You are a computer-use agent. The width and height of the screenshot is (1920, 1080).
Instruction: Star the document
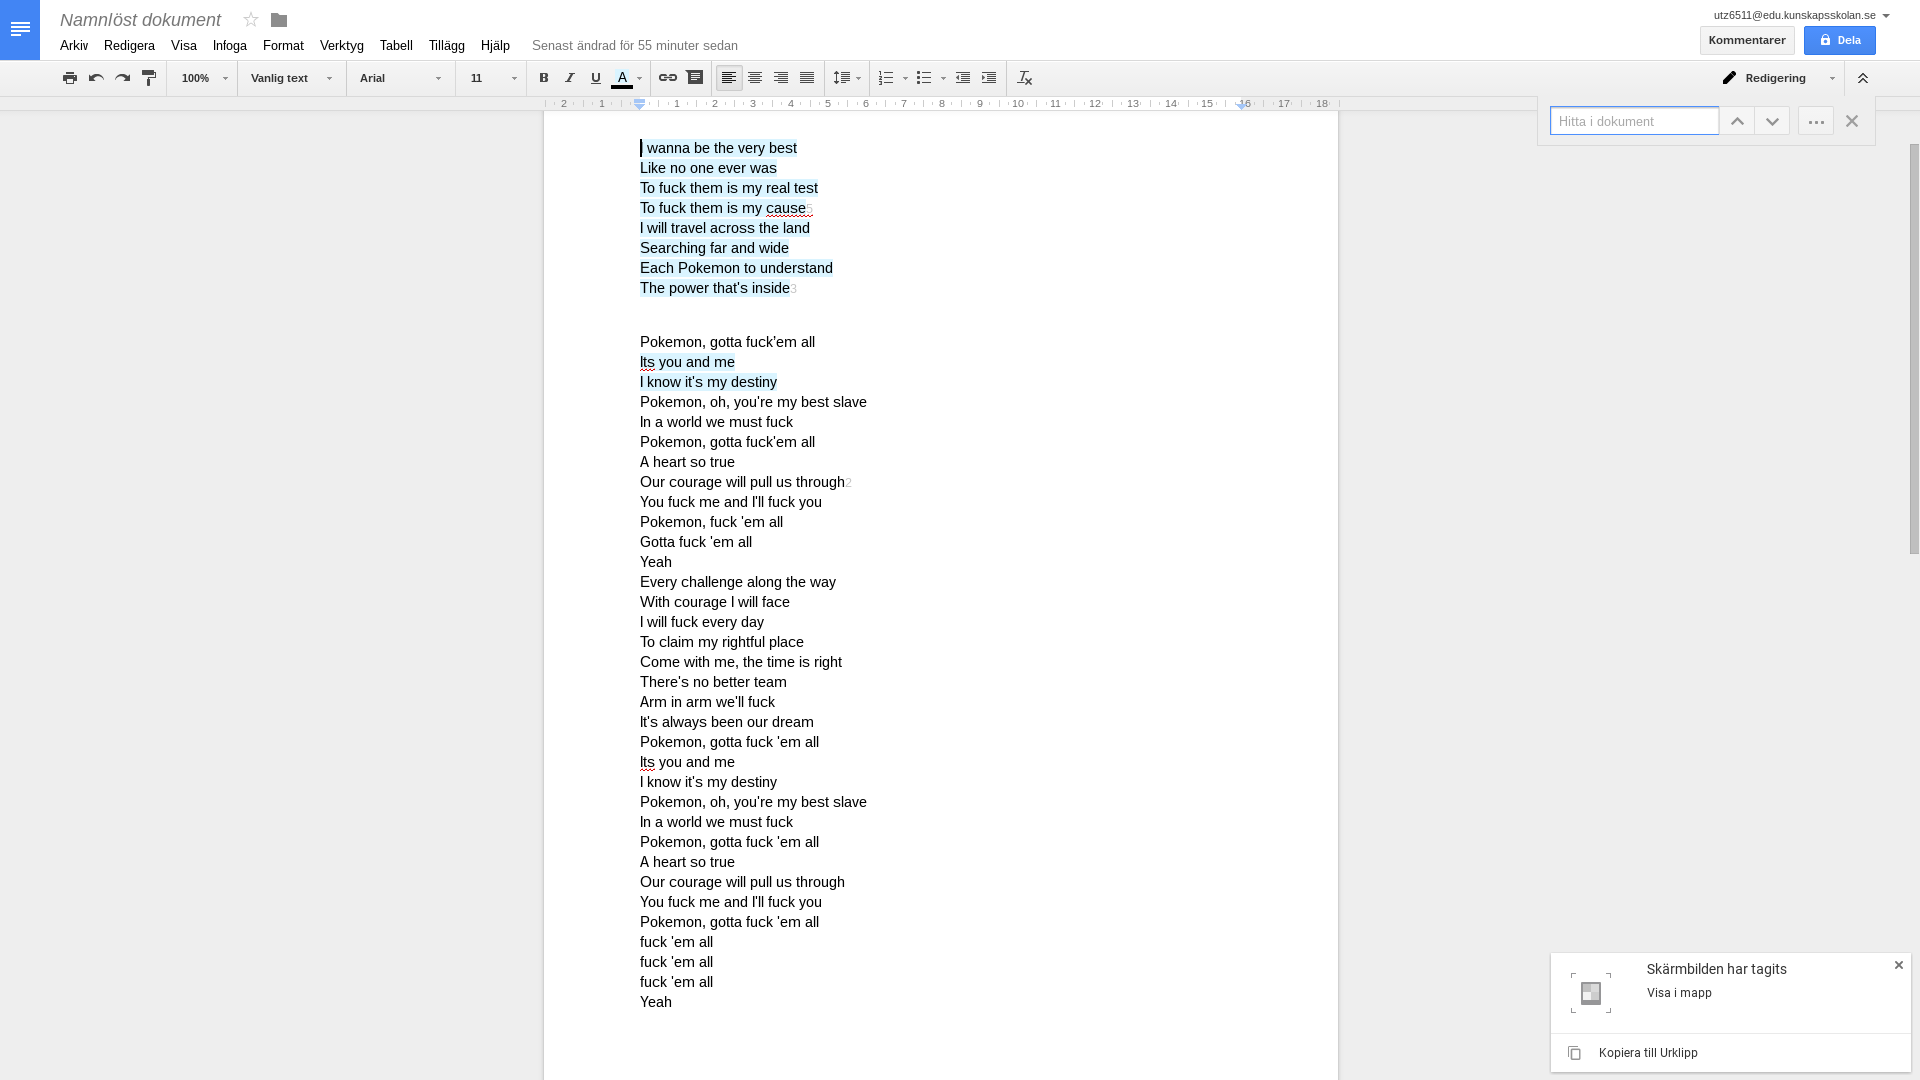pyautogui.click(x=251, y=20)
